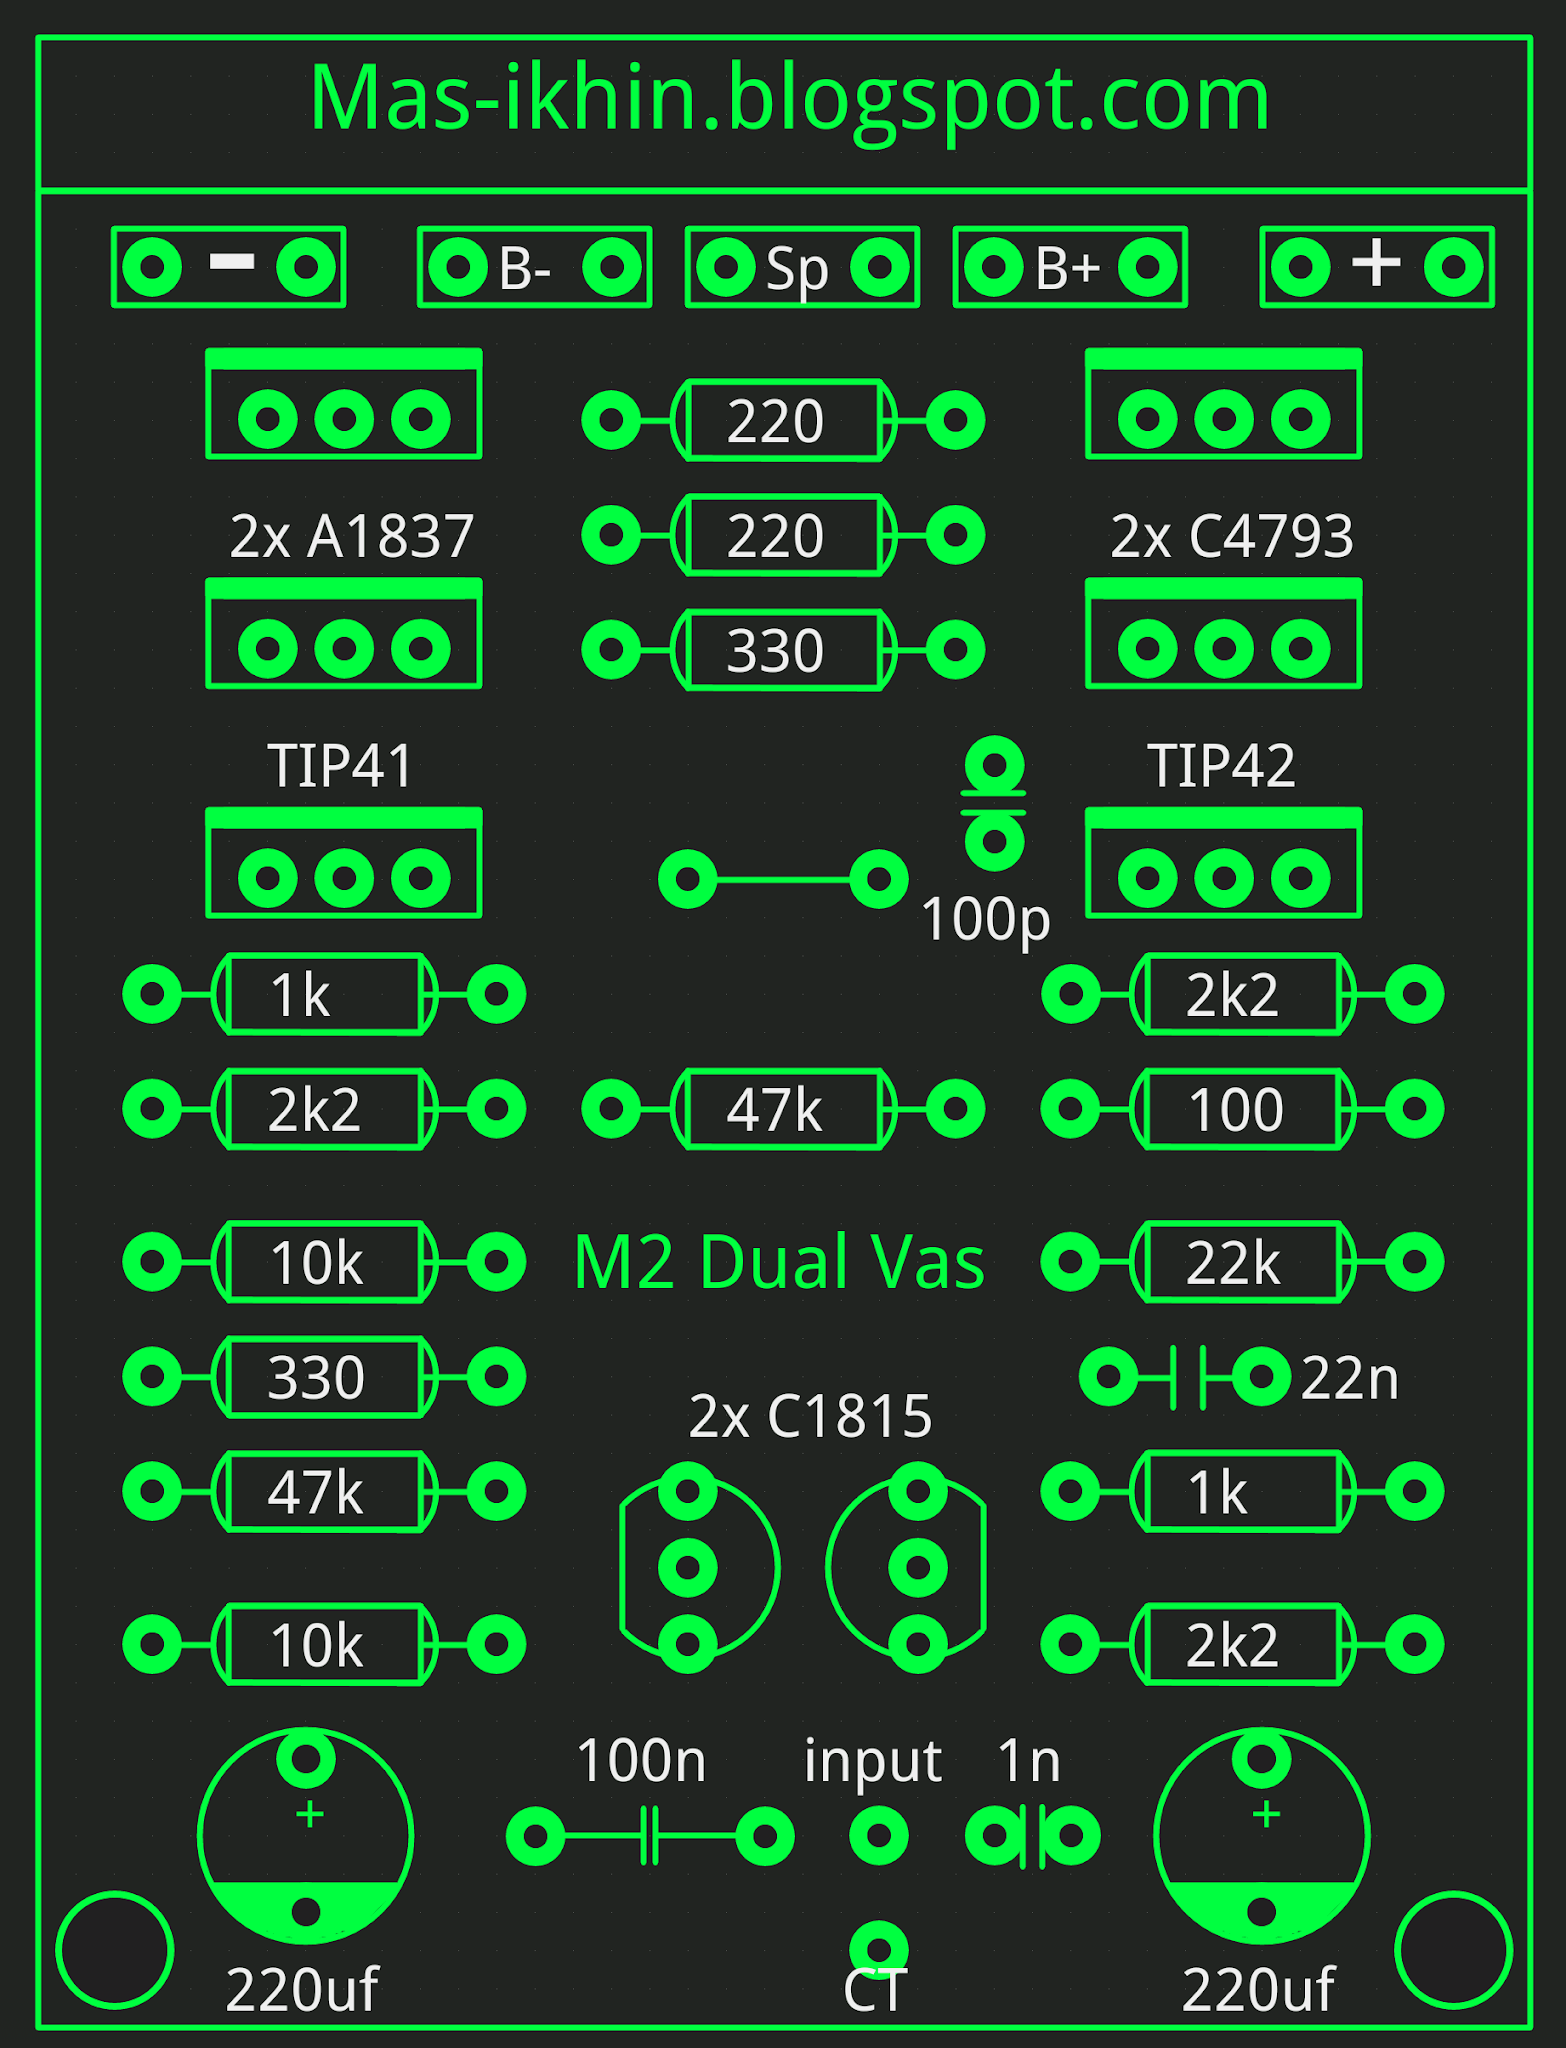Select transistor footprint directly below 2x A1837 label
Screen dimensions: 1566x2048
(344, 634)
